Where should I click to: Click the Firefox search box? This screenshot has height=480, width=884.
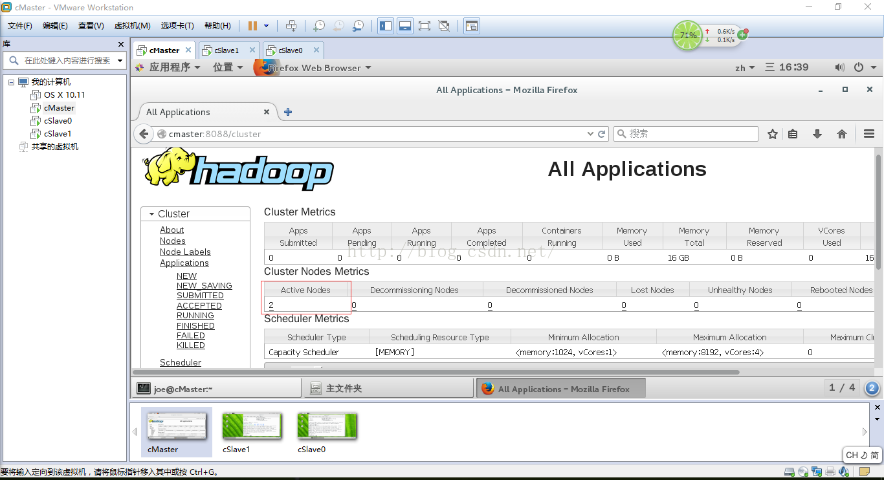point(686,134)
